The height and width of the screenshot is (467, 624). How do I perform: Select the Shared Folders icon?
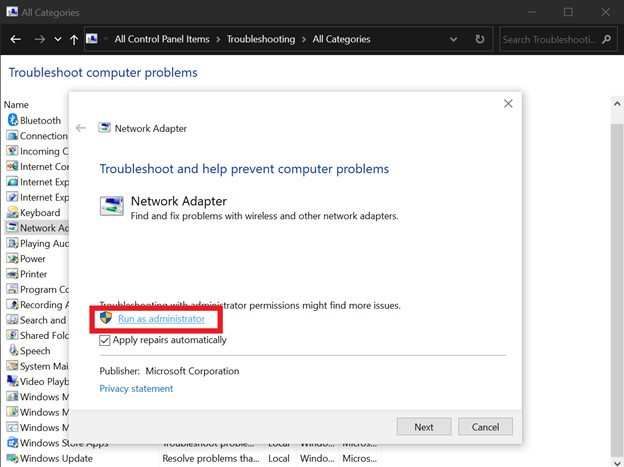pos(13,335)
